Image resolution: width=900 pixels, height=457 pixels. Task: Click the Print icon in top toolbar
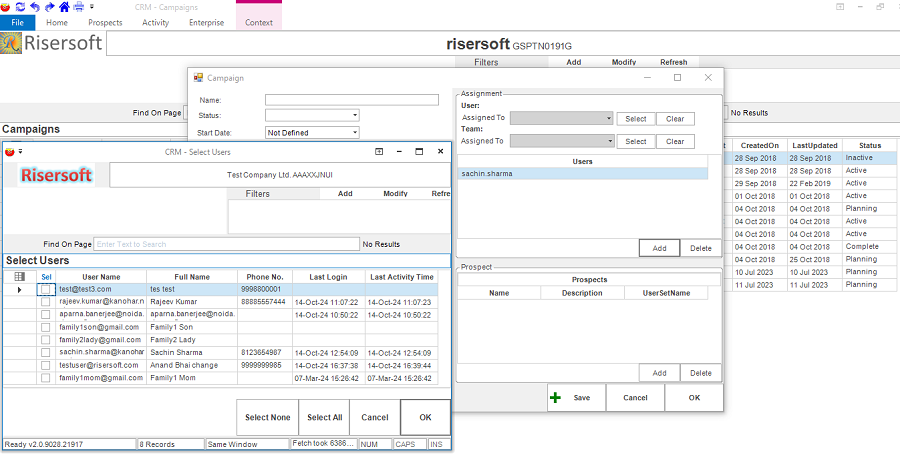pyautogui.click(x=77, y=6)
